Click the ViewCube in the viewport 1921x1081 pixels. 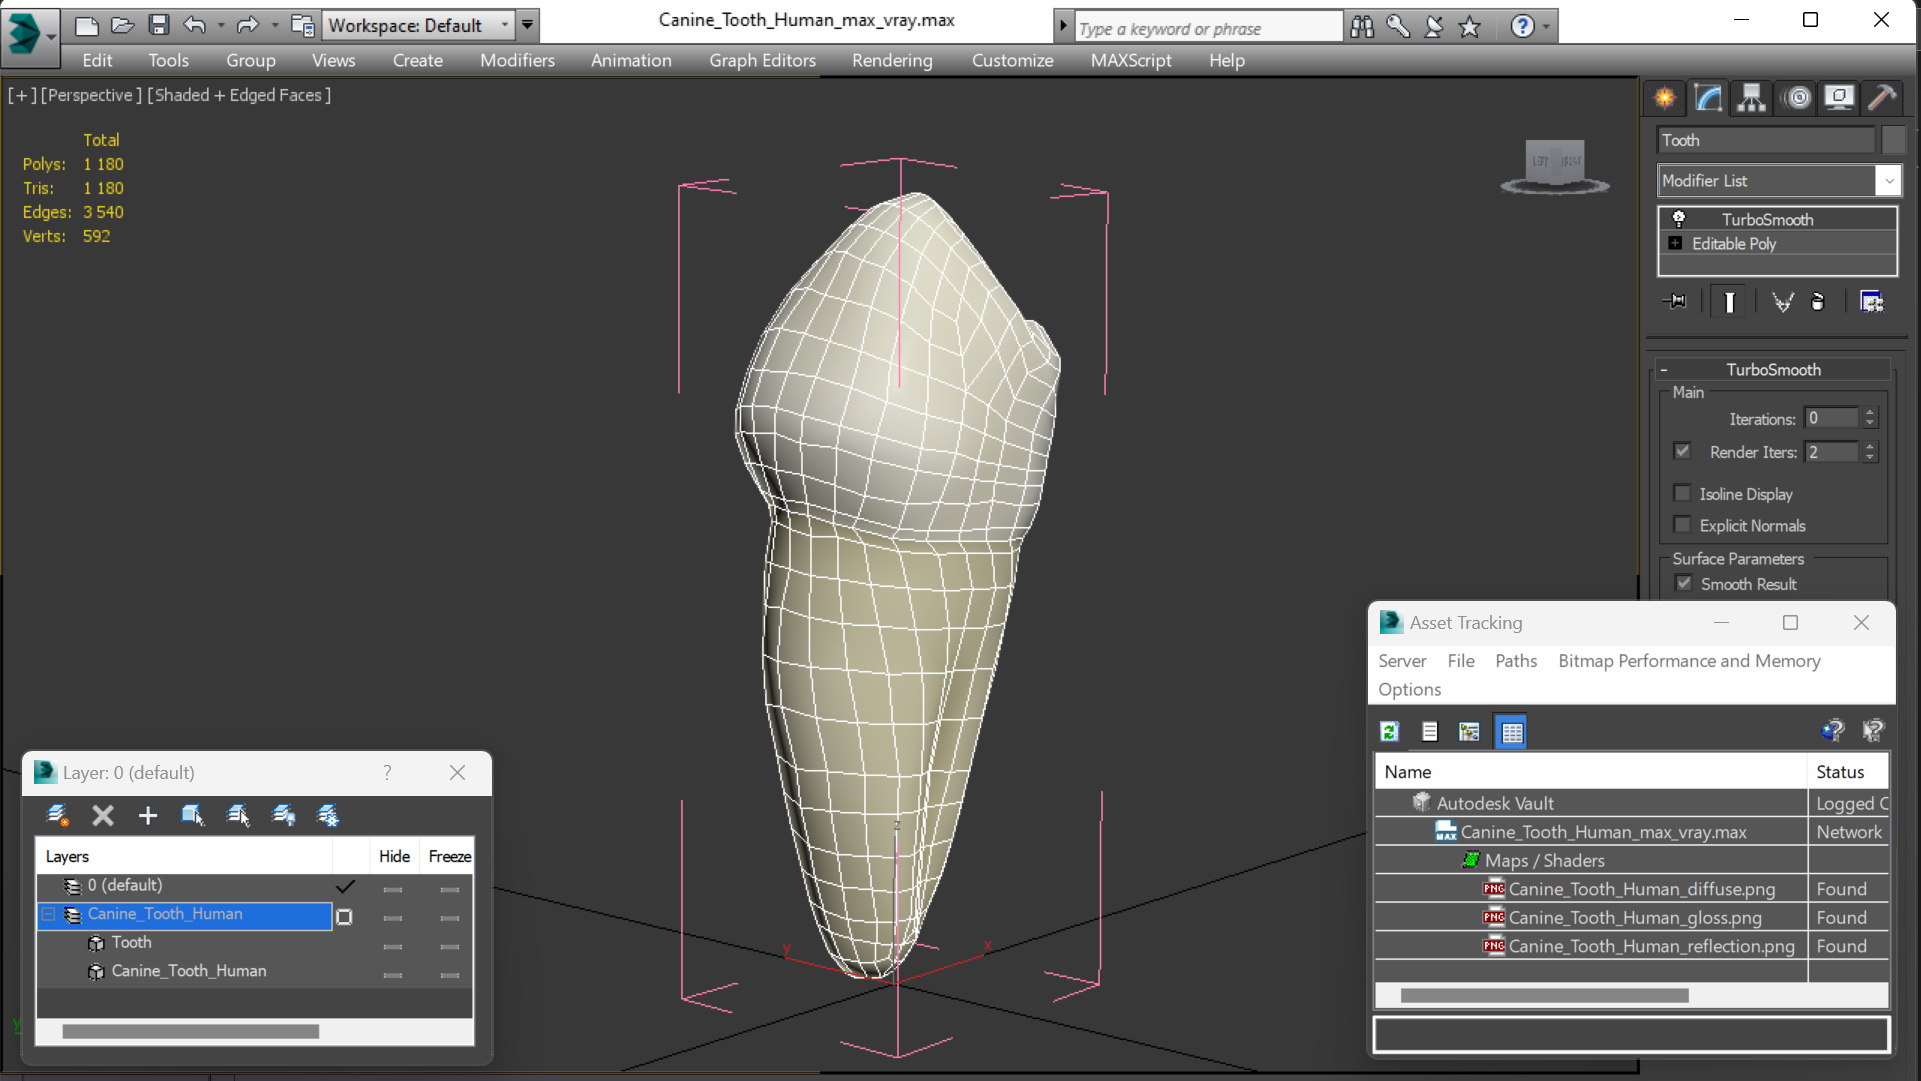pos(1555,166)
